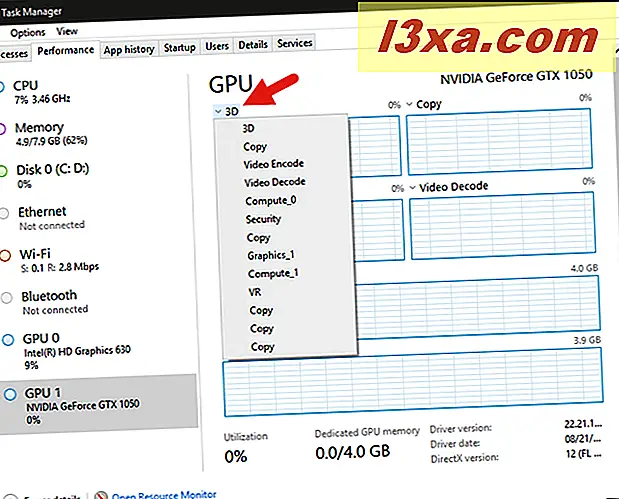The image size is (619, 499).
Task: Click the 0.0/4.0 GB dedicated memory value
Action: [353, 452]
